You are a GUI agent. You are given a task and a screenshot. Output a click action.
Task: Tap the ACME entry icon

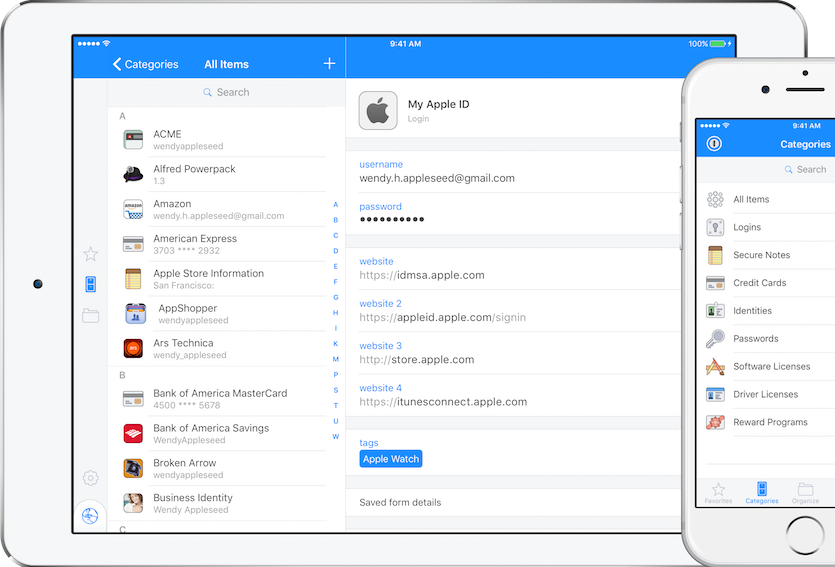133,139
